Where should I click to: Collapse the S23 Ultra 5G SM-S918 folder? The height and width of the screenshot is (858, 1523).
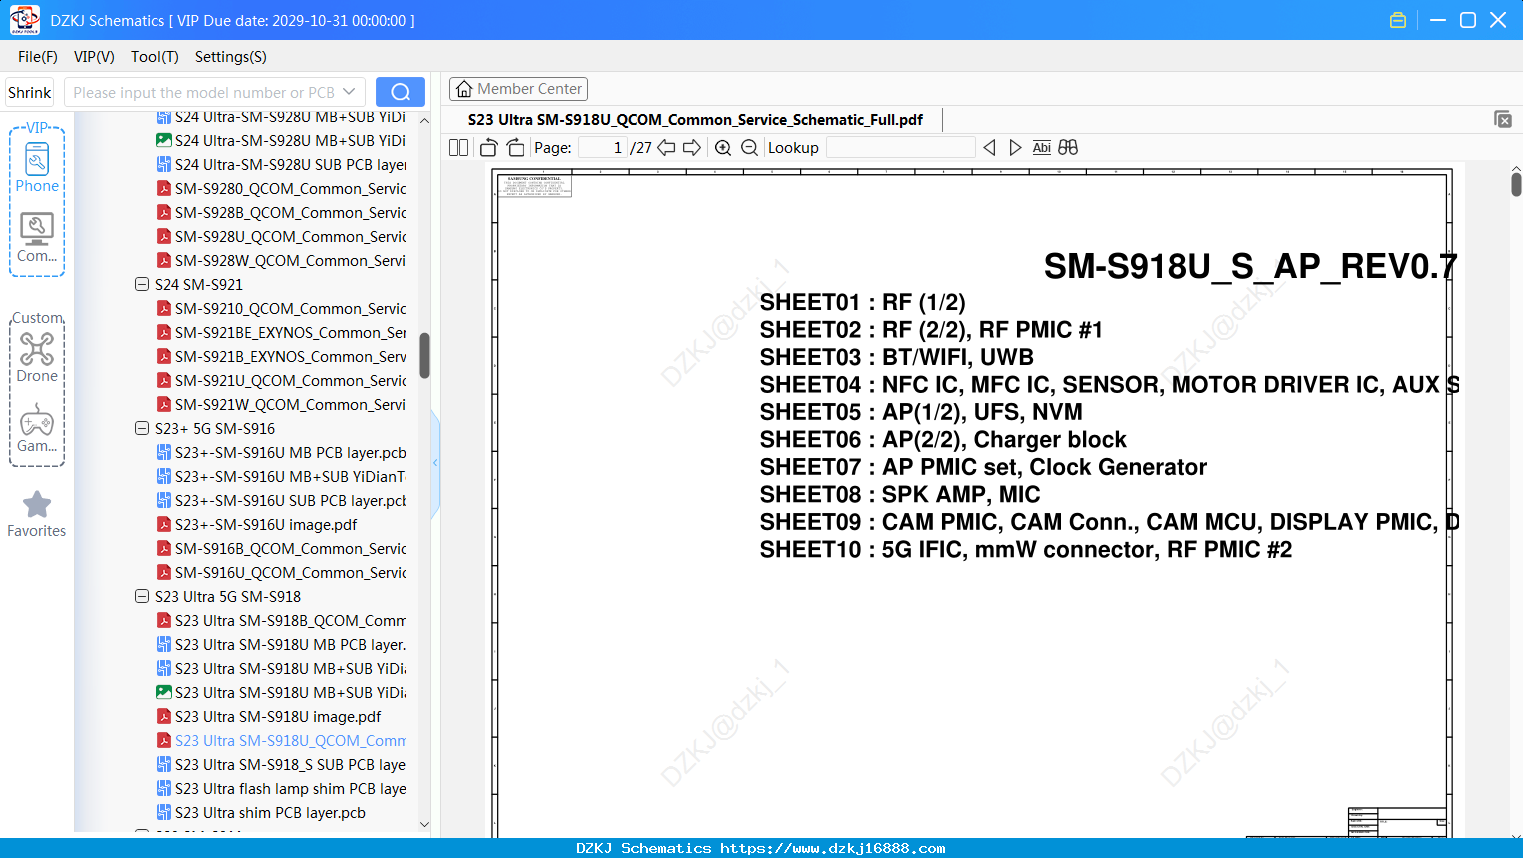142,596
